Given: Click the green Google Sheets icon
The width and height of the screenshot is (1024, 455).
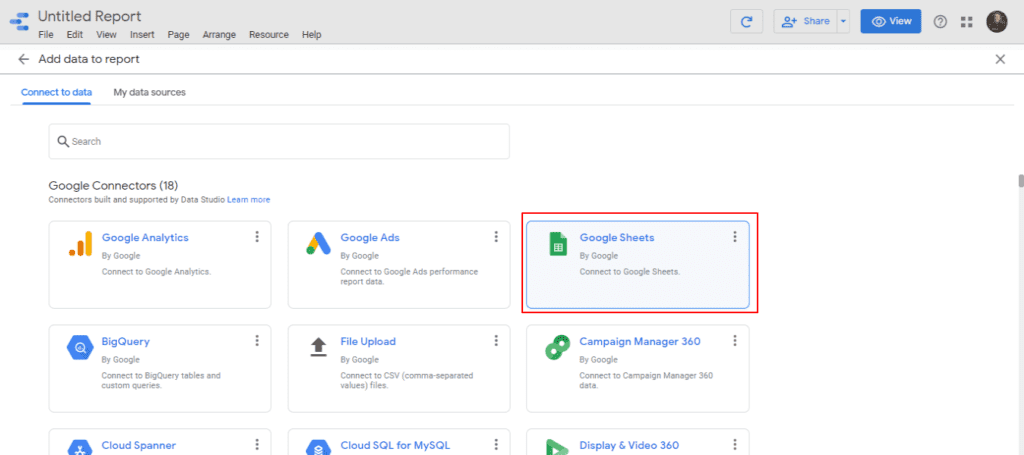Looking at the screenshot, I should click(558, 243).
